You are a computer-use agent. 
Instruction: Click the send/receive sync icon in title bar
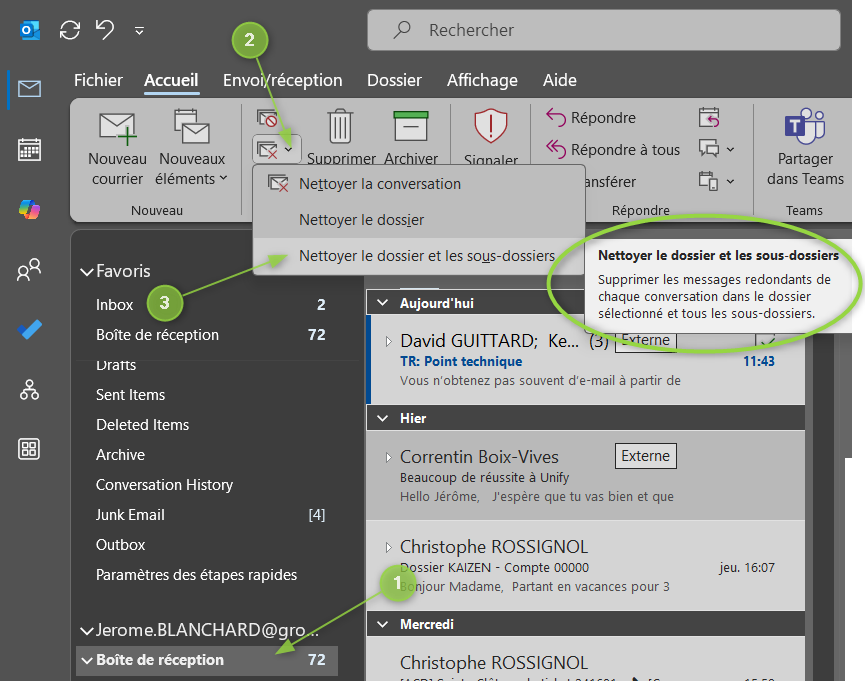(x=69, y=30)
